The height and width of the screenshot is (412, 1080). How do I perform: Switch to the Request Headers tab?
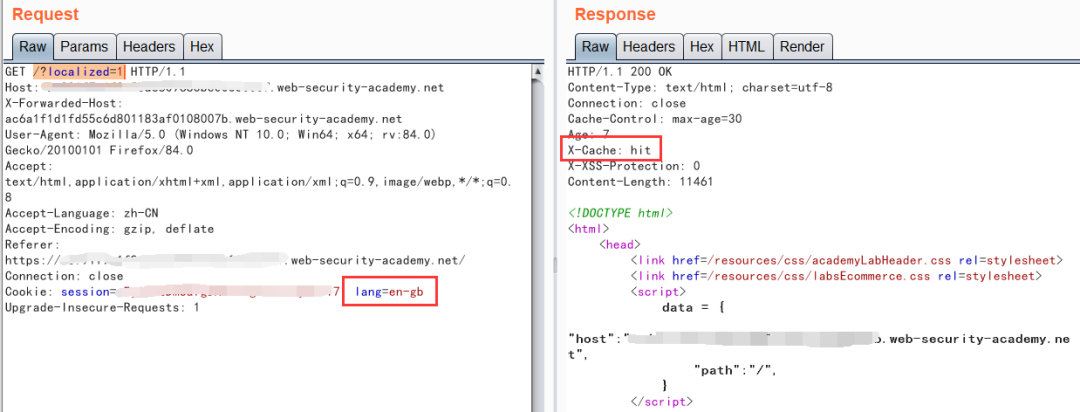[x=149, y=47]
